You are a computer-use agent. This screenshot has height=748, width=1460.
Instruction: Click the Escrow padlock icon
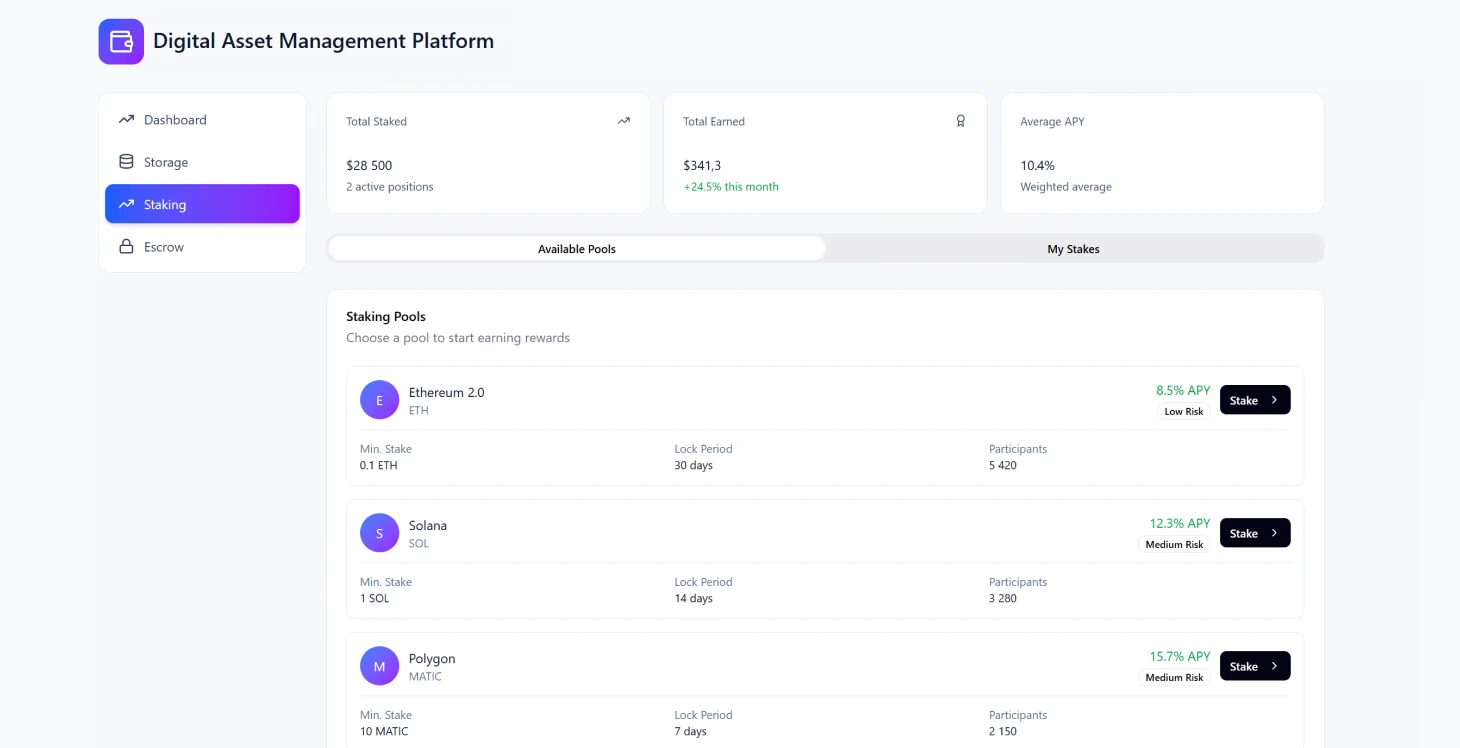tap(125, 246)
